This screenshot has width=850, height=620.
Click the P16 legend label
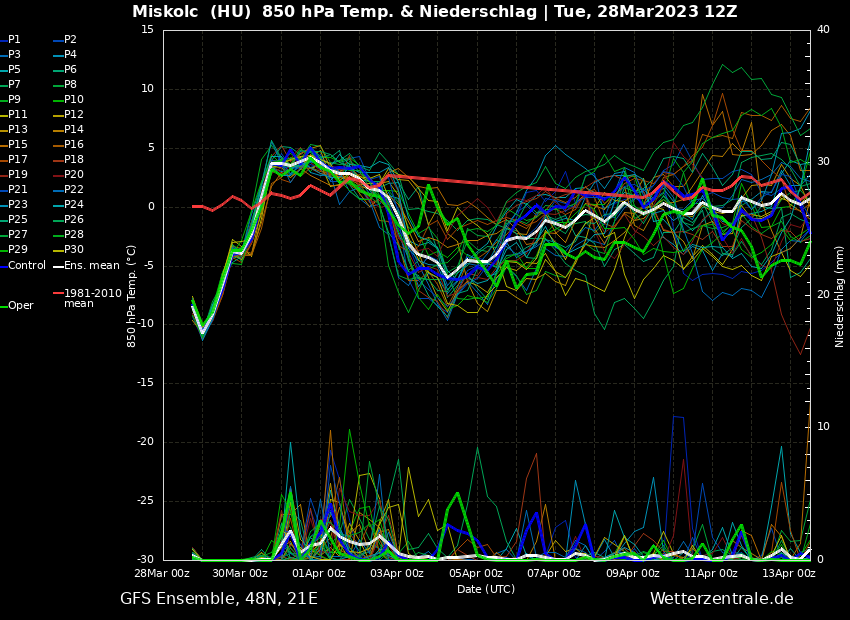tap(74, 145)
